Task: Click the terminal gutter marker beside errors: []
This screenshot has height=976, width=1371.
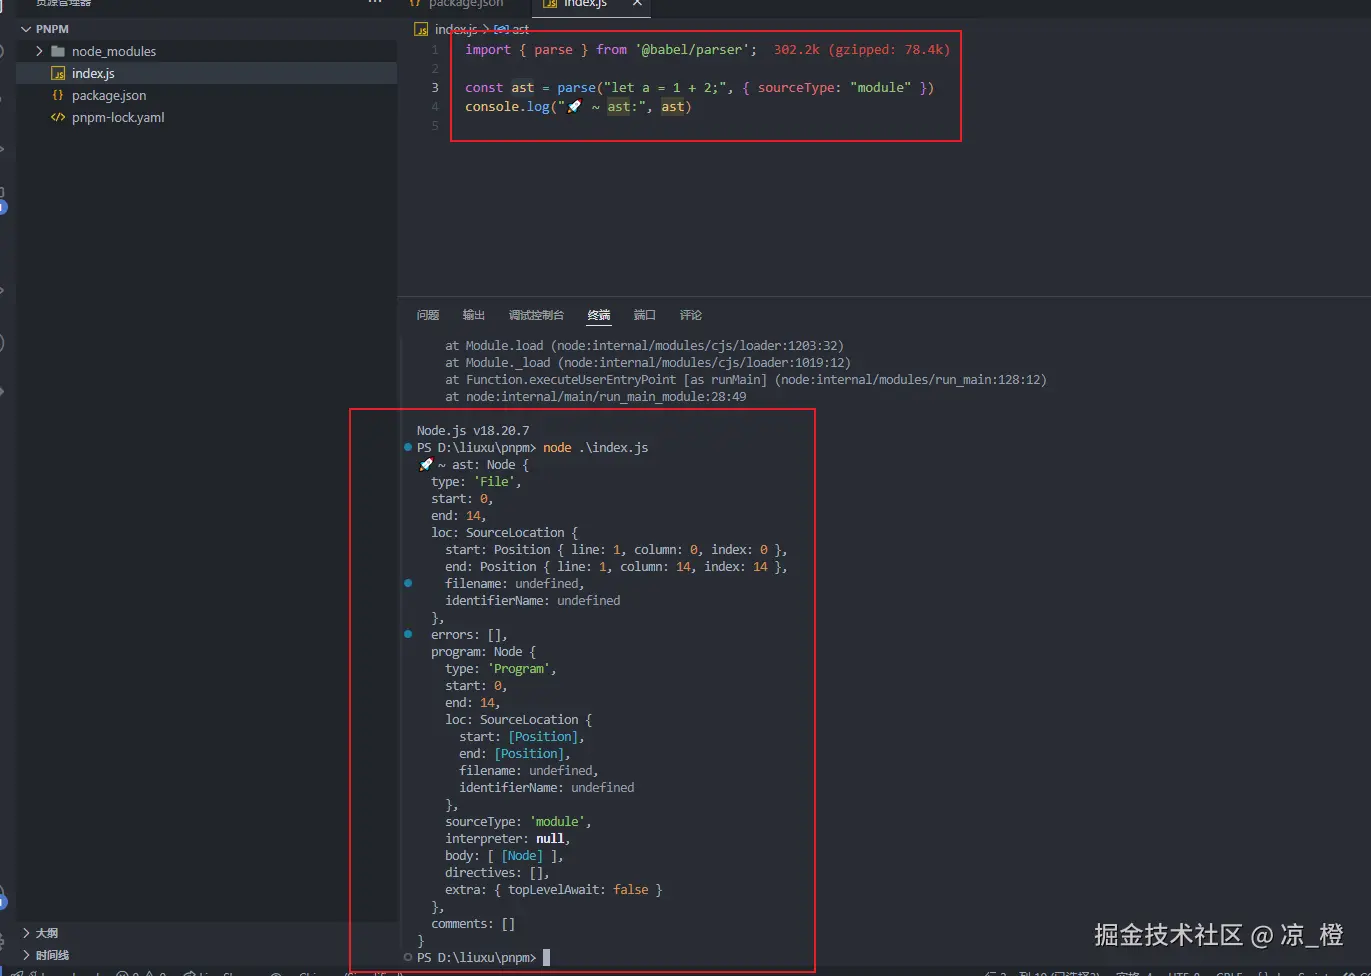Action: [408, 634]
